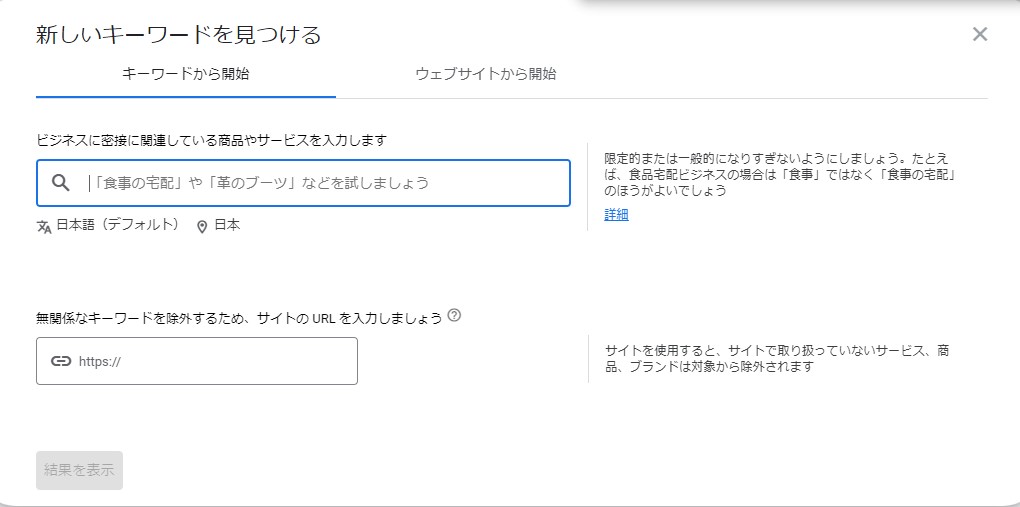Click the サイトを使用すると description text
Image resolution: width=1020 pixels, height=507 pixels.
[780, 358]
